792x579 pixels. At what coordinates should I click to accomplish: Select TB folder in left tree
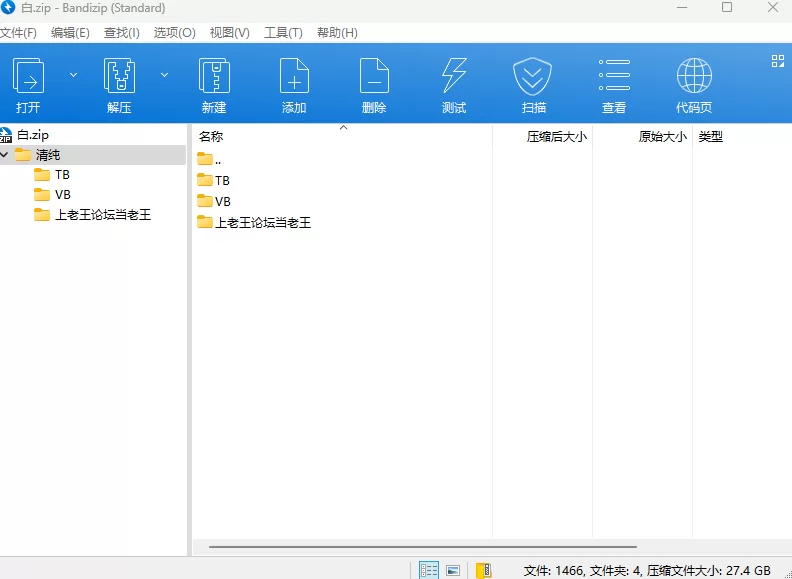(x=62, y=175)
